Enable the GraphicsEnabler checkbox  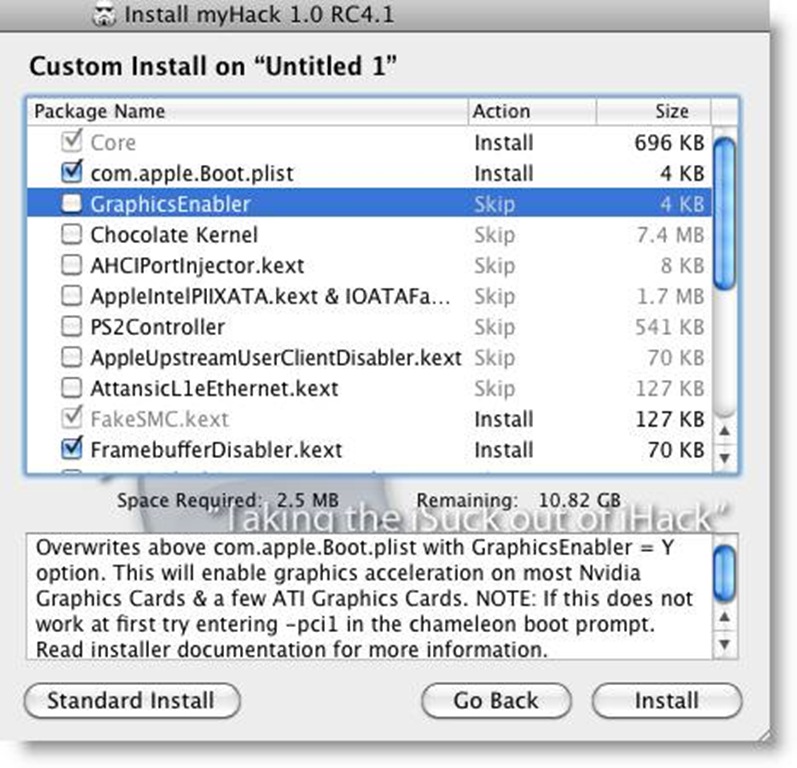coord(71,204)
